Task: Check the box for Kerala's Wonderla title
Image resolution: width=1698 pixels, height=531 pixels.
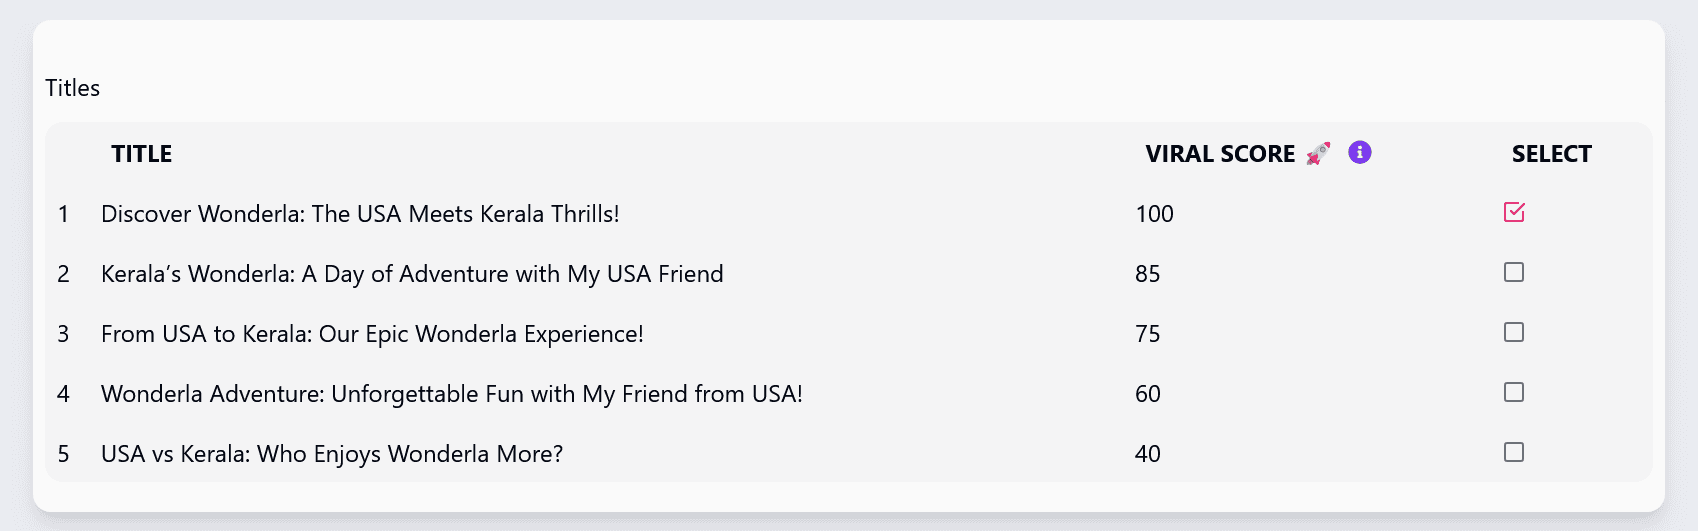Action: 1514,272
